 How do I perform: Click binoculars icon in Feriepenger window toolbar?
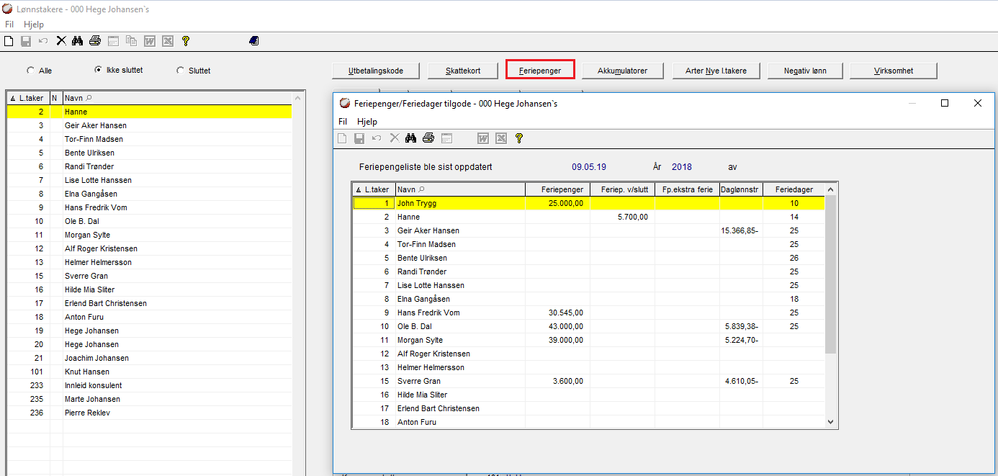[x=411, y=138]
